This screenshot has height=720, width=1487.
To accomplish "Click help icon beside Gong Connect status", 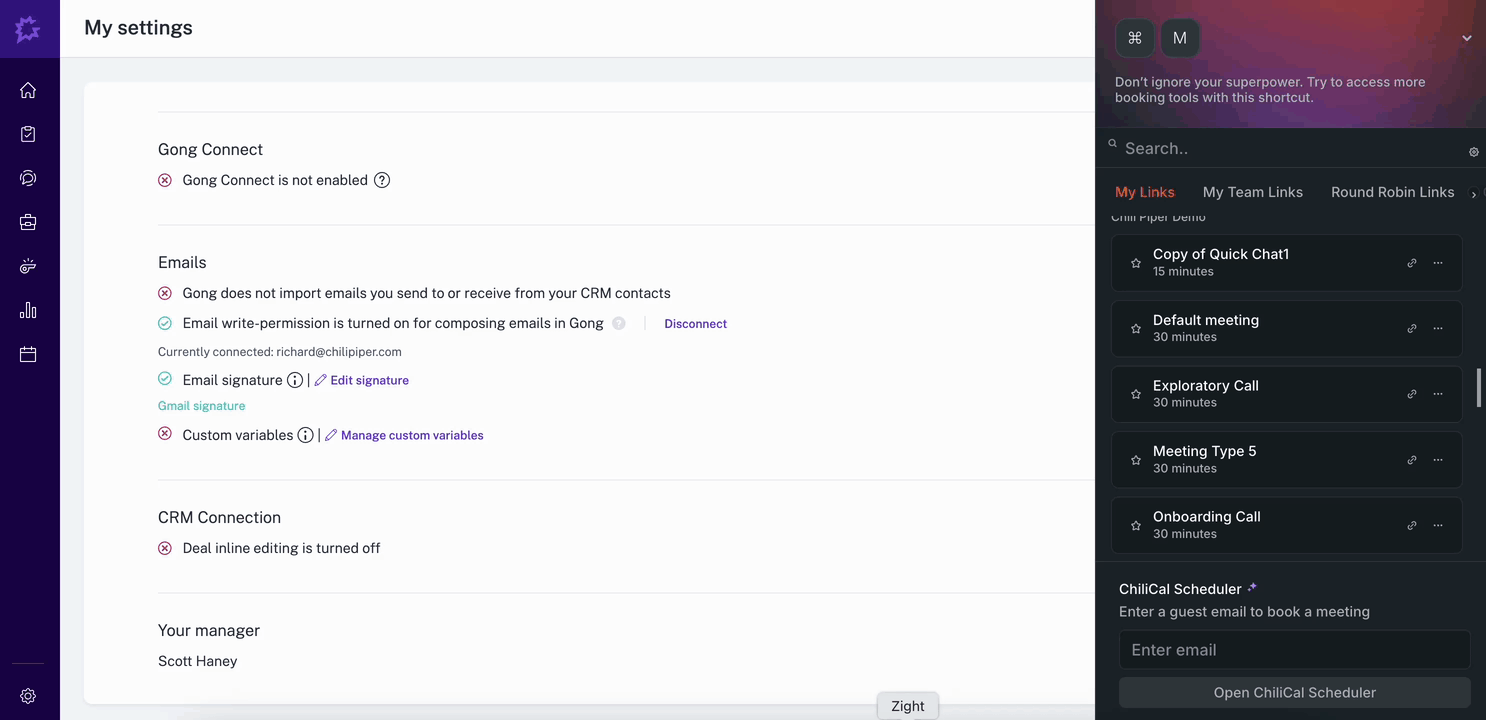I will pyautogui.click(x=382, y=180).
